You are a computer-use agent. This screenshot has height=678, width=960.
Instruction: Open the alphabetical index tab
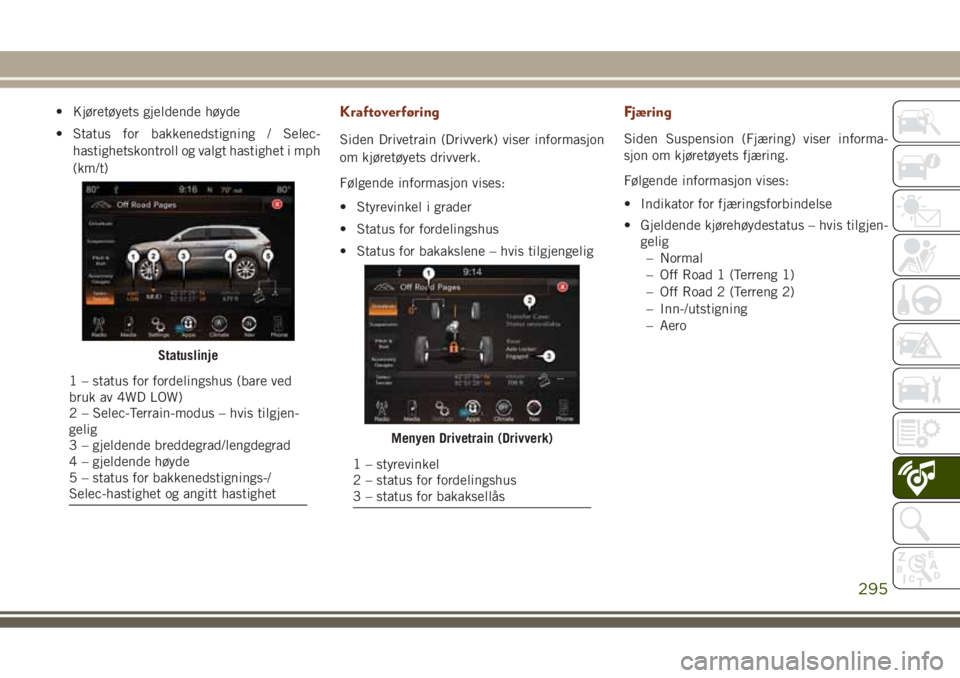tap(925, 568)
